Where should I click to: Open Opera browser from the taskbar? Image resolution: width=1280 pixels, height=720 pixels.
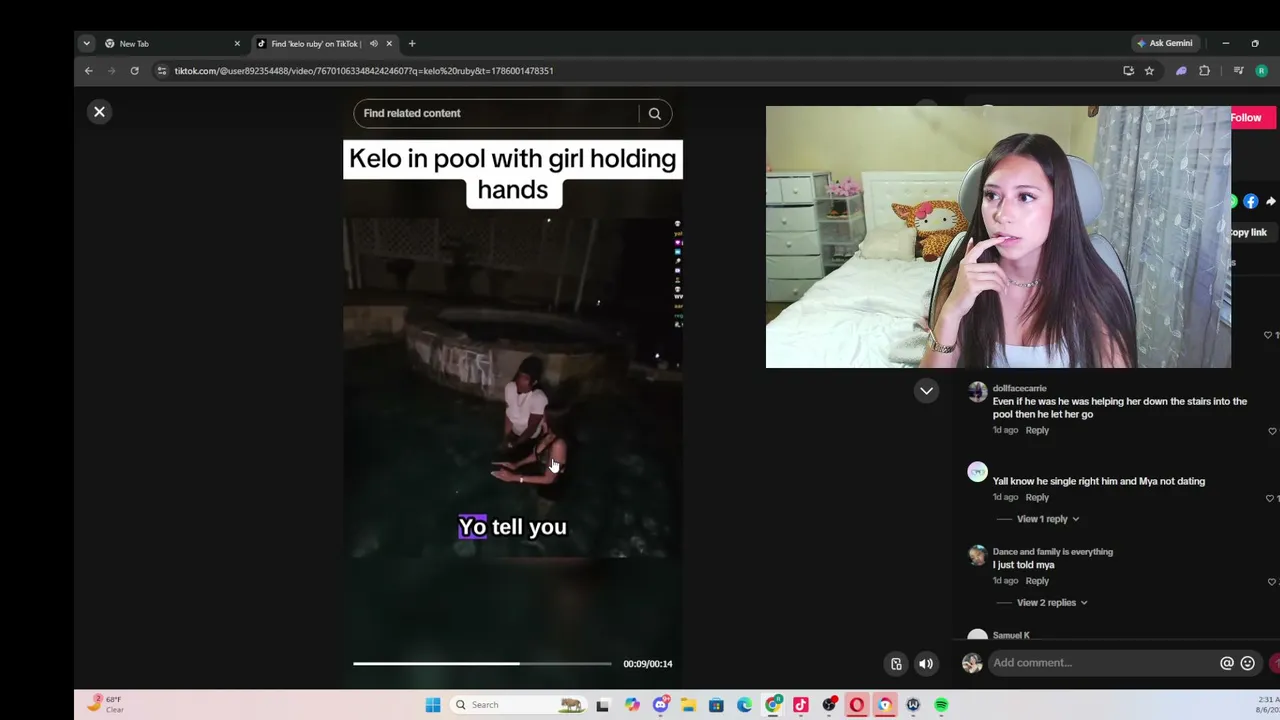coord(857,705)
